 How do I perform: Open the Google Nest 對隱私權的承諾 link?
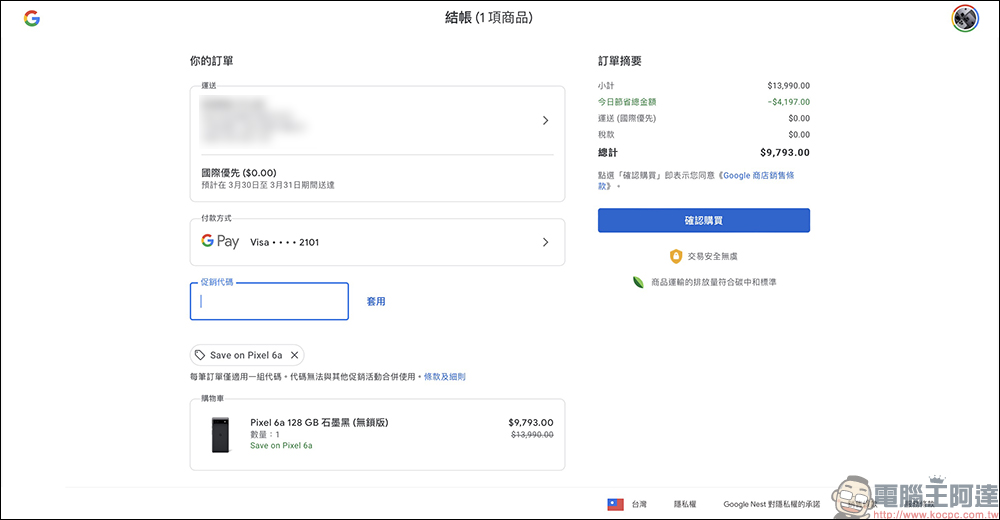[x=771, y=504]
